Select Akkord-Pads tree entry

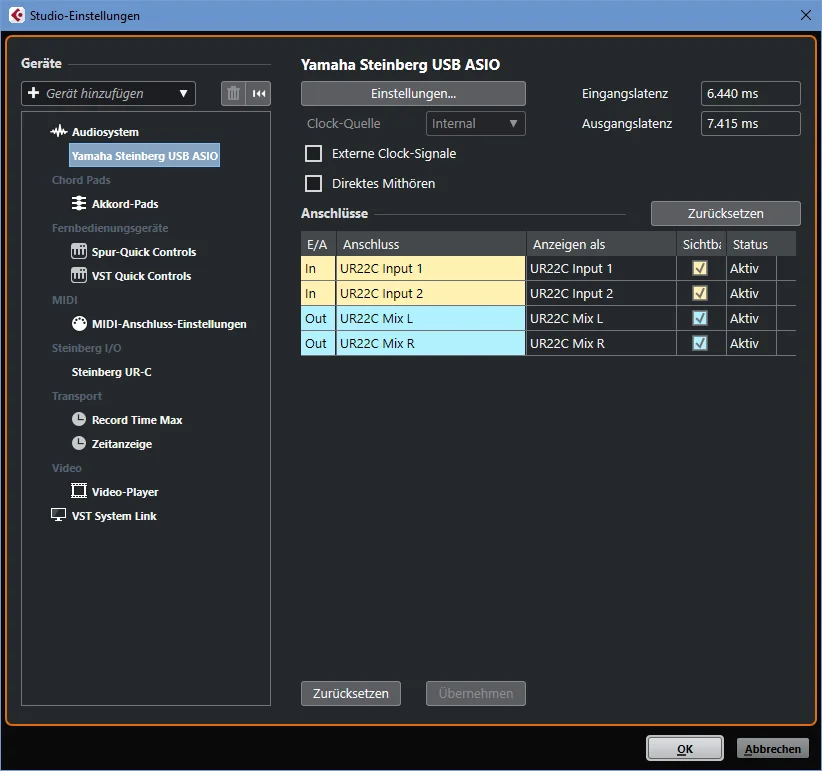pyautogui.click(x=125, y=204)
